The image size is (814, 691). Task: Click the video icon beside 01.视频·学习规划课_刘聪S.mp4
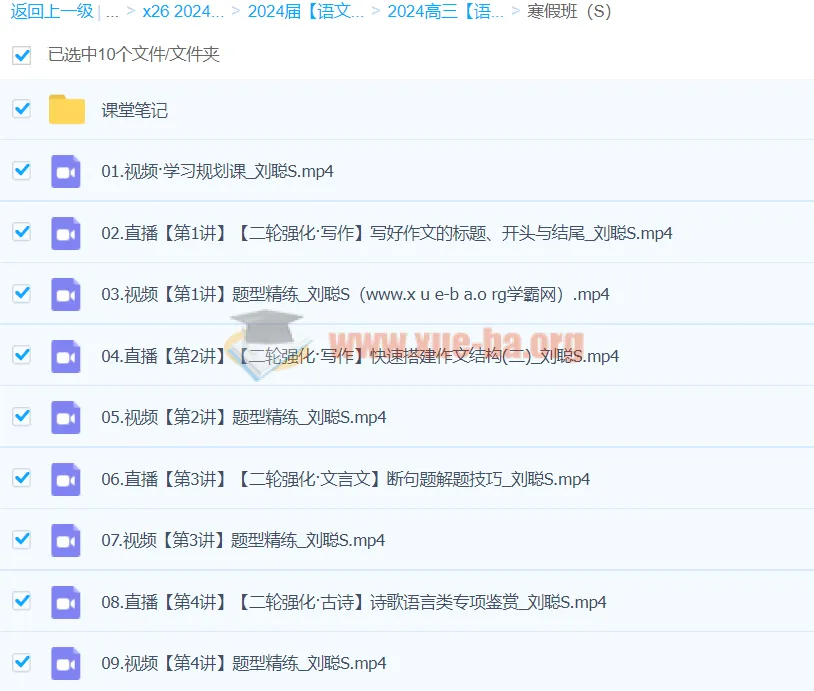[x=65, y=171]
